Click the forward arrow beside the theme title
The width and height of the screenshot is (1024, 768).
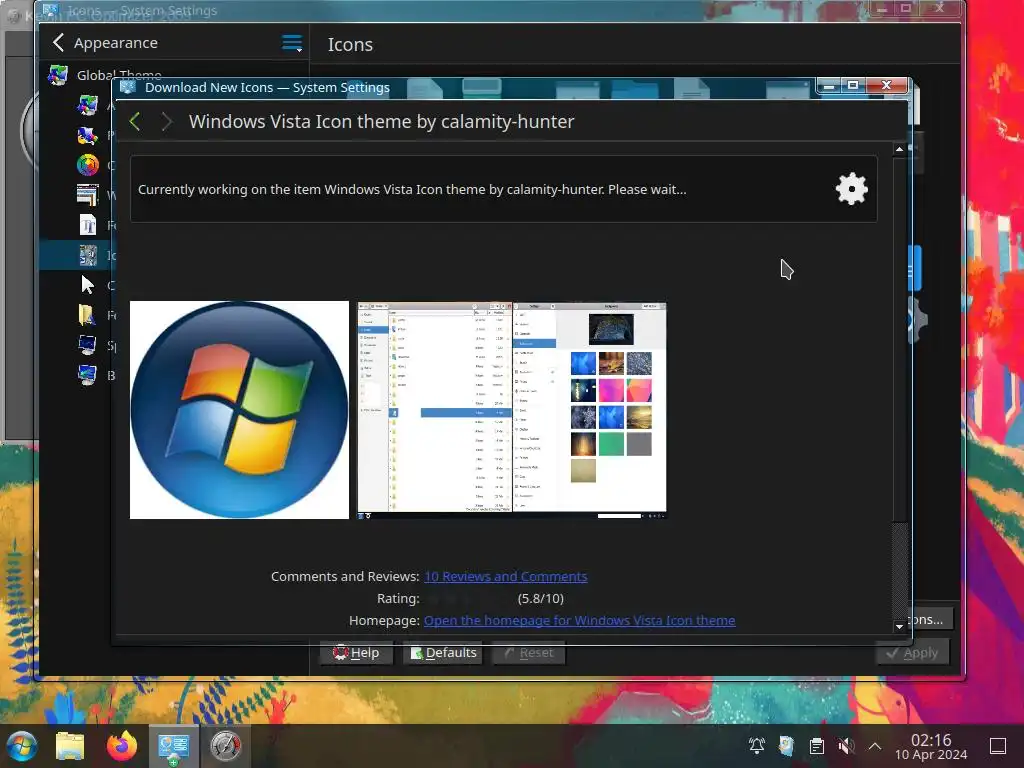[x=167, y=121]
